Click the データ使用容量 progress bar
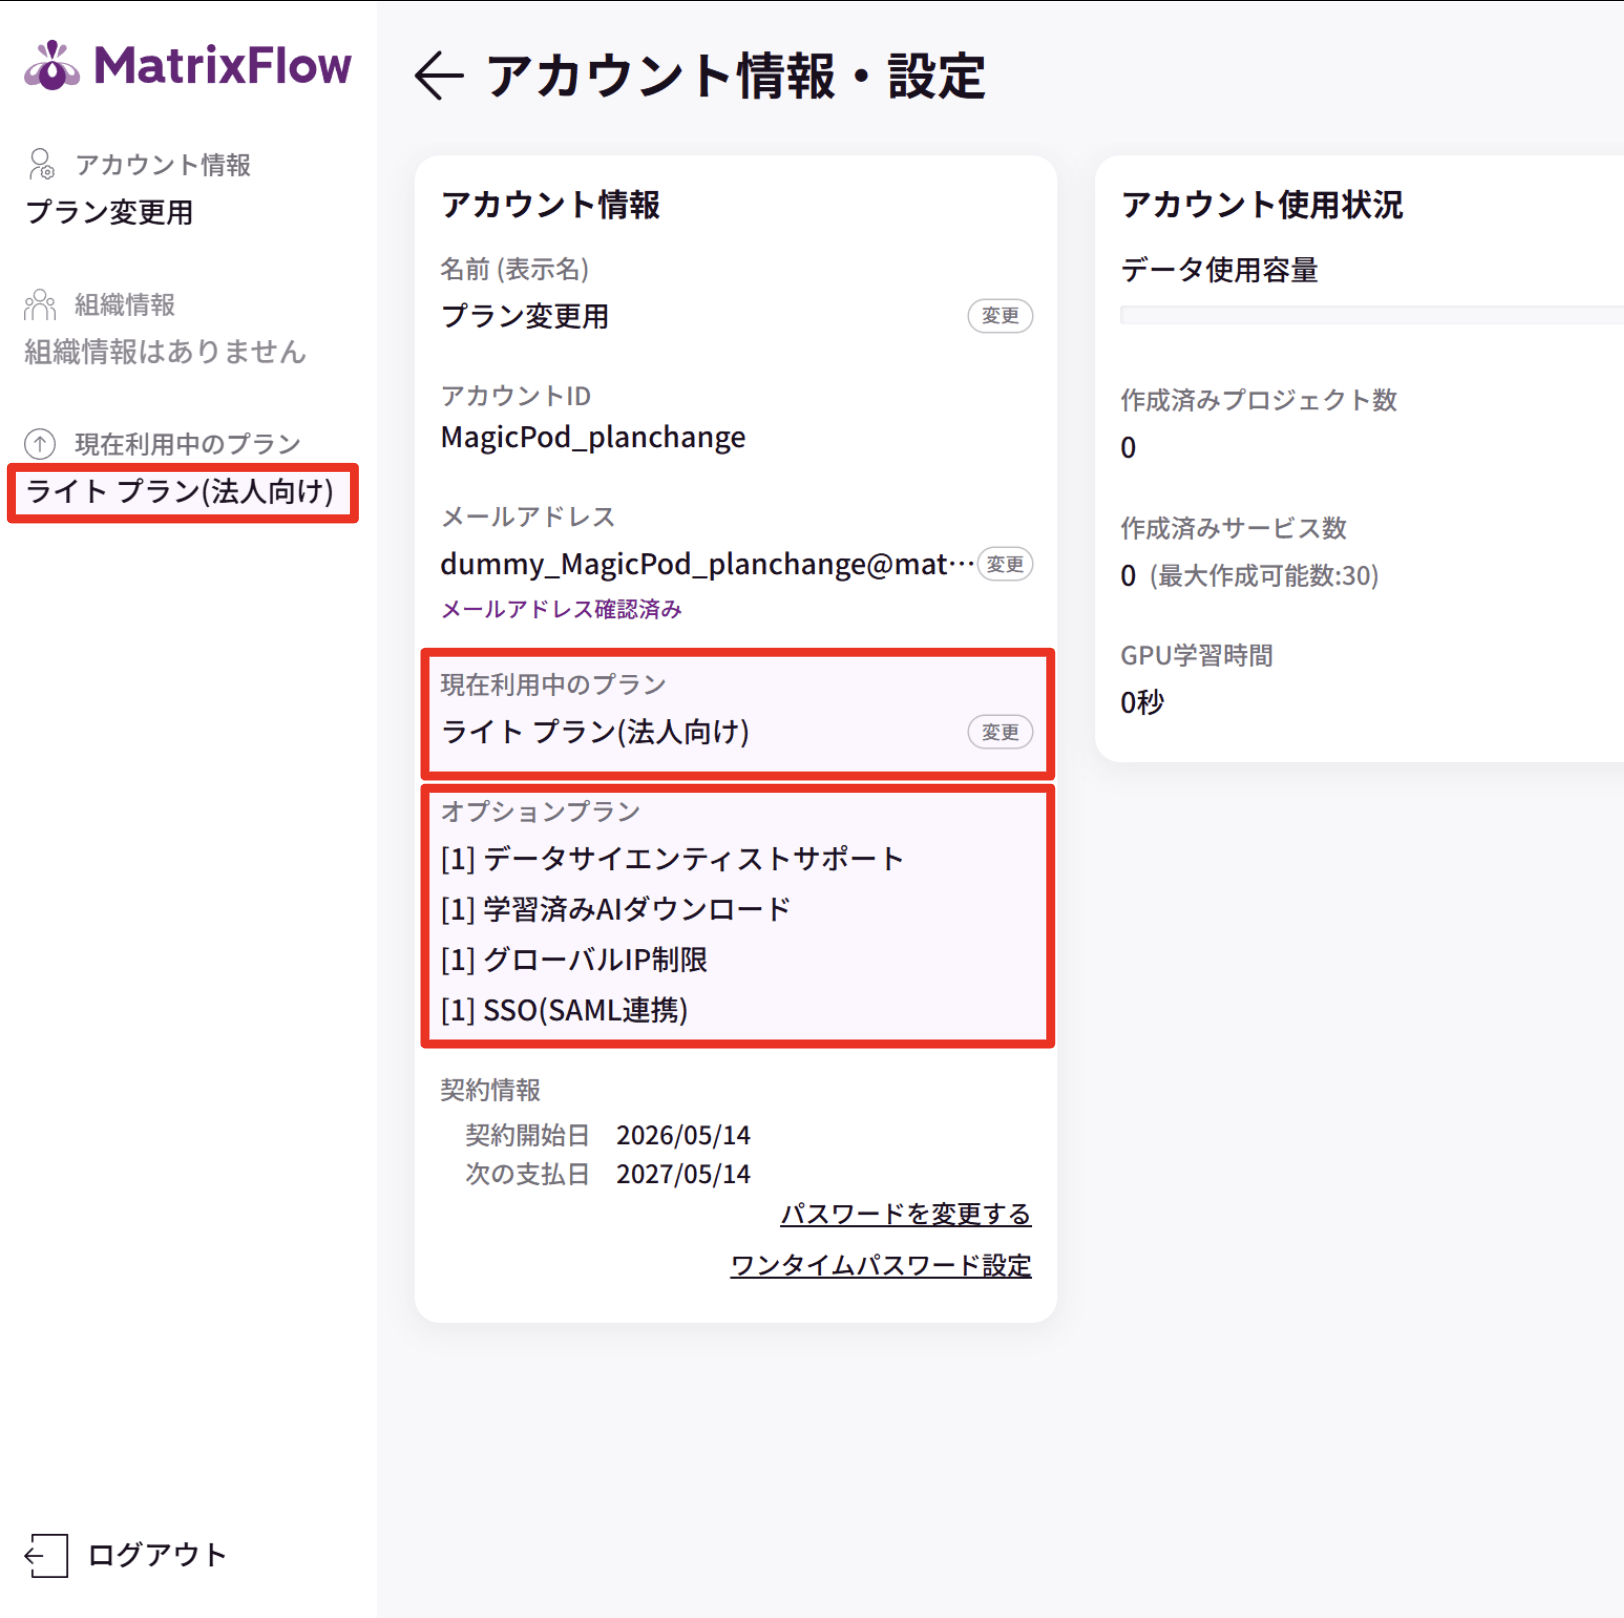The width and height of the screenshot is (1624, 1618). click(x=1372, y=315)
